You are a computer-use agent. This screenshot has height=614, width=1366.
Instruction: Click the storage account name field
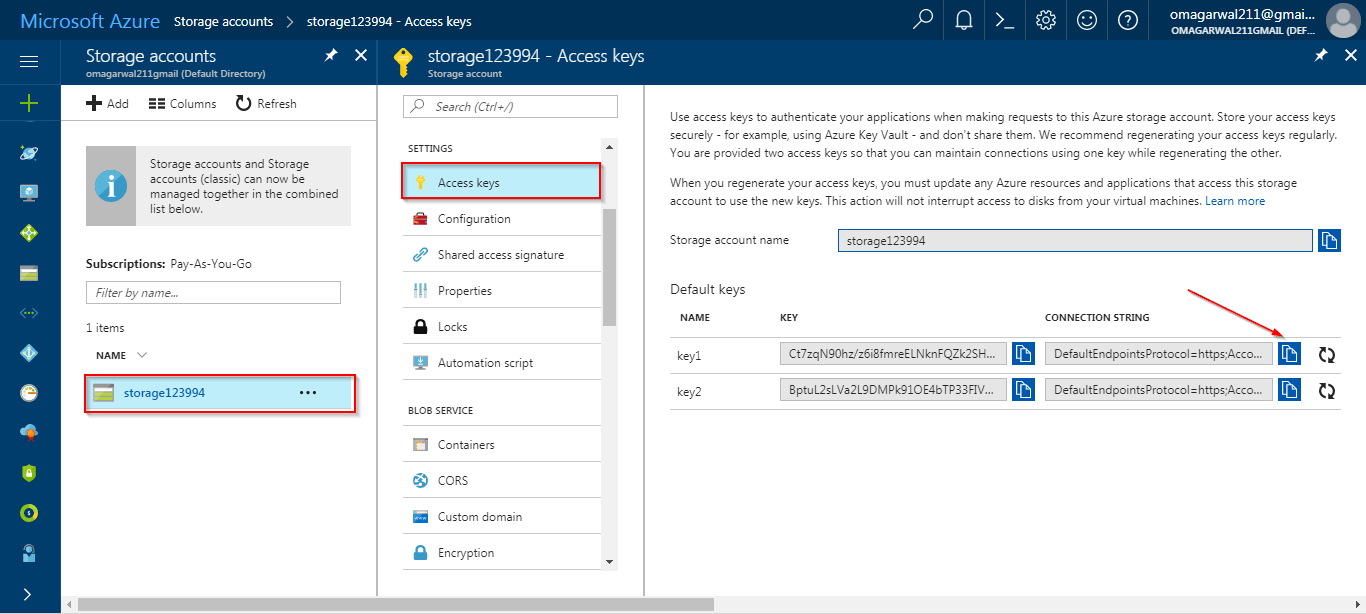[x=1075, y=241]
